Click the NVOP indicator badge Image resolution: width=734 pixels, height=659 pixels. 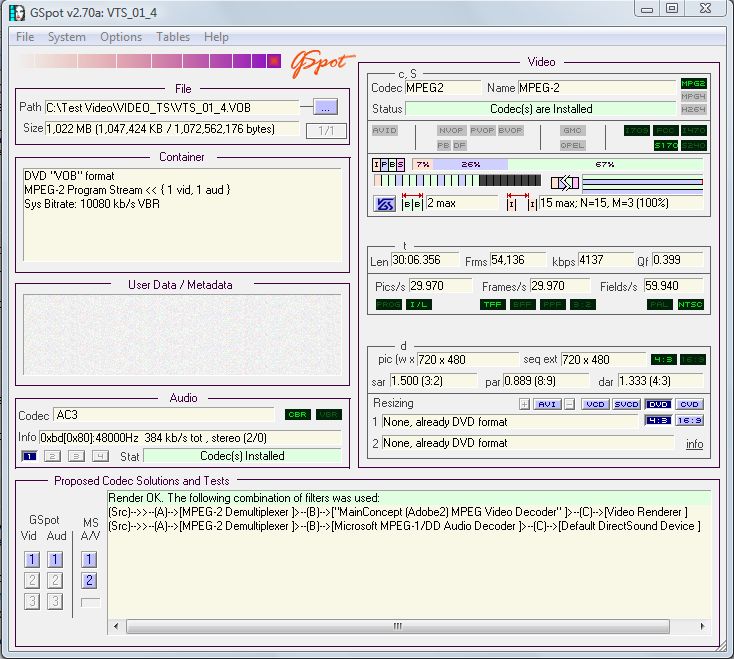pyautogui.click(x=451, y=131)
